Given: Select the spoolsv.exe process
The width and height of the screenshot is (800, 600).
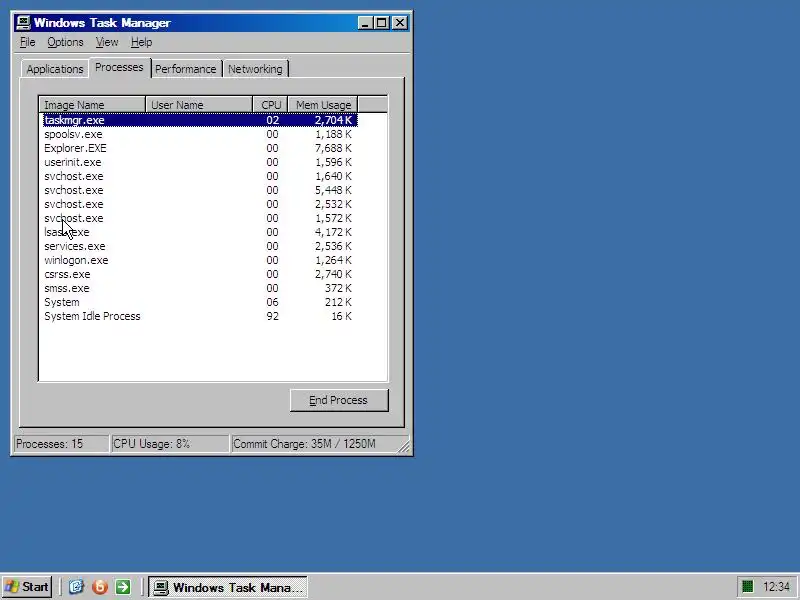Looking at the screenshot, I should [200, 134].
